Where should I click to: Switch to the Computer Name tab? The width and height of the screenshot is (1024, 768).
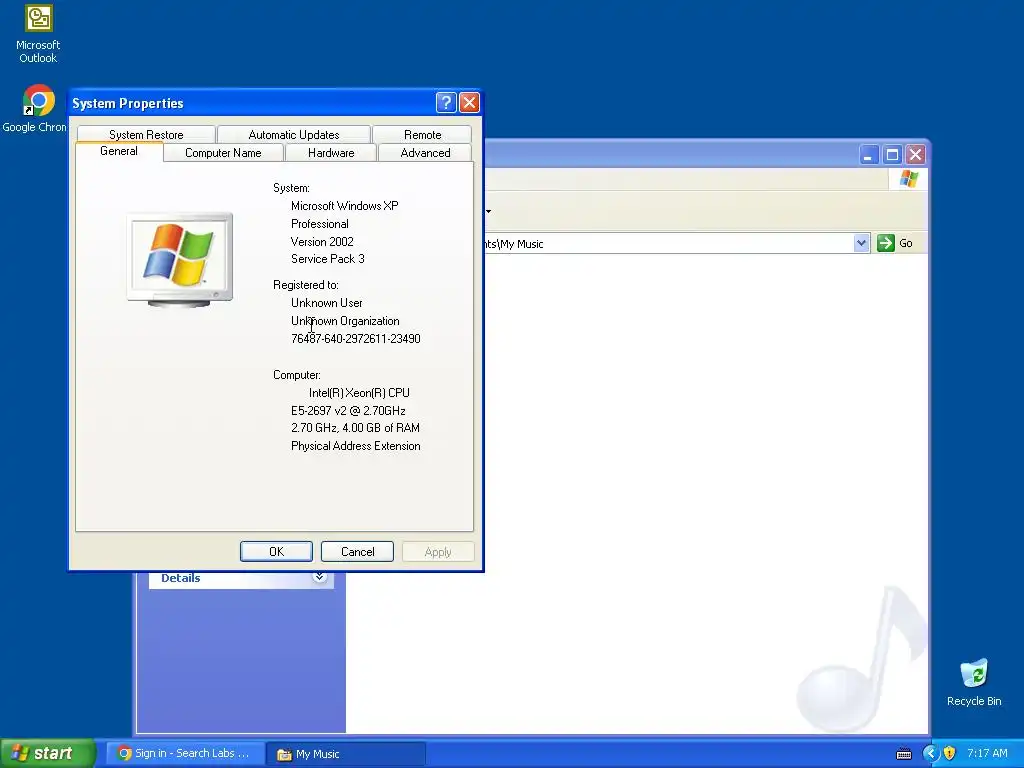(x=223, y=153)
